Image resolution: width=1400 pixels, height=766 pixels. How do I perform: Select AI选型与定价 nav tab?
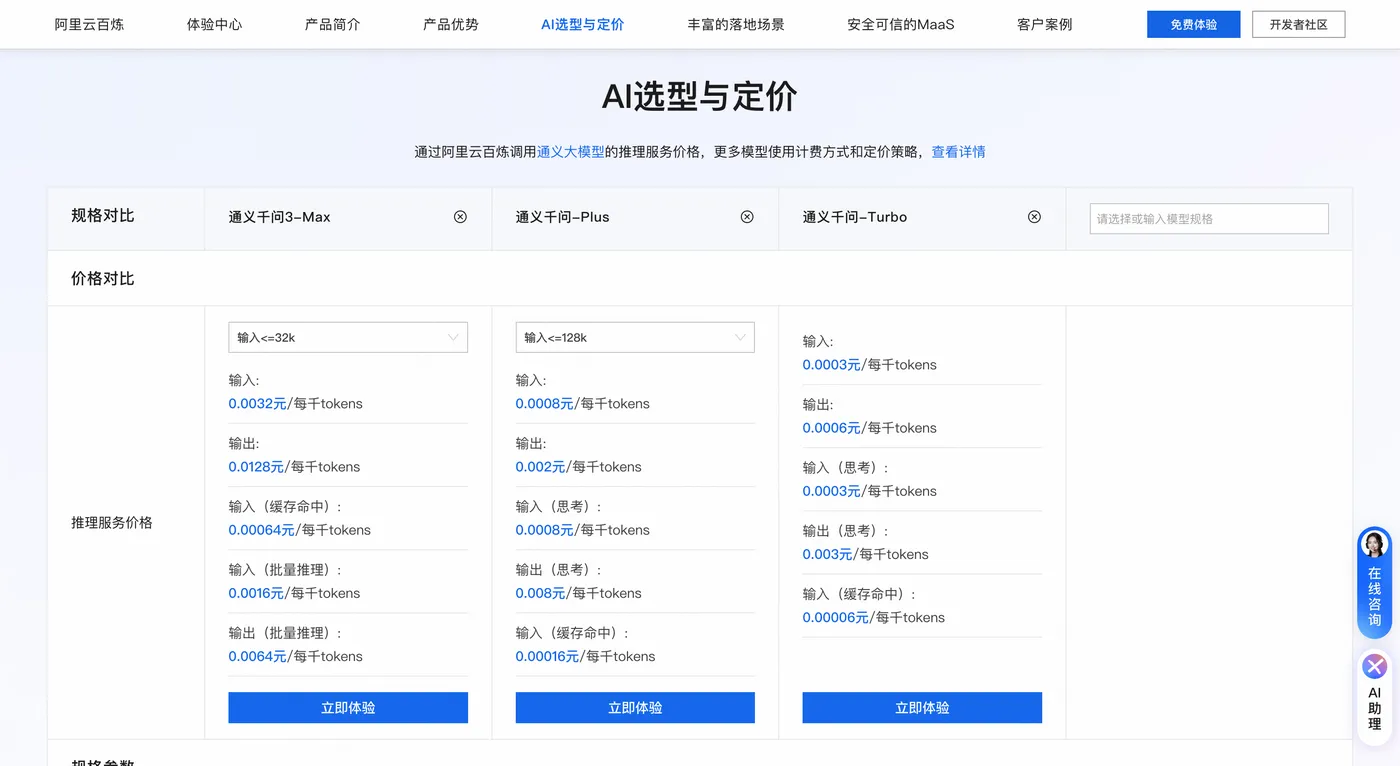coord(582,24)
